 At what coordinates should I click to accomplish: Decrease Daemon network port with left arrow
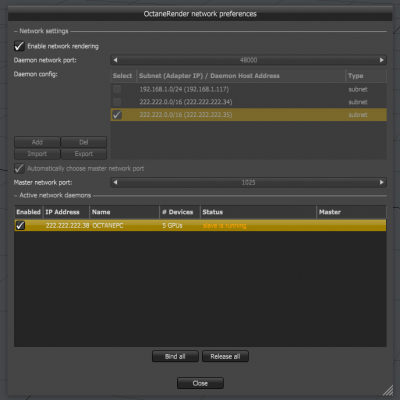tap(115, 60)
